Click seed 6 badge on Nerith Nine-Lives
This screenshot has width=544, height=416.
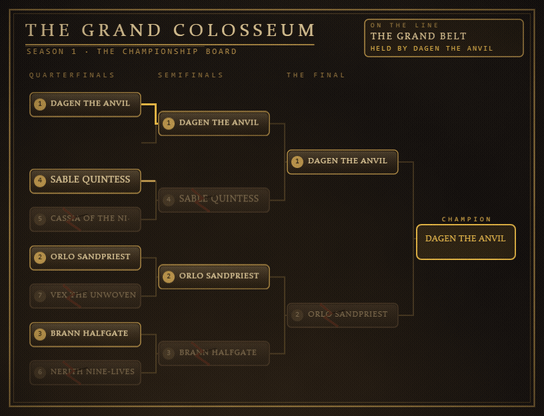pyautogui.click(x=40, y=372)
